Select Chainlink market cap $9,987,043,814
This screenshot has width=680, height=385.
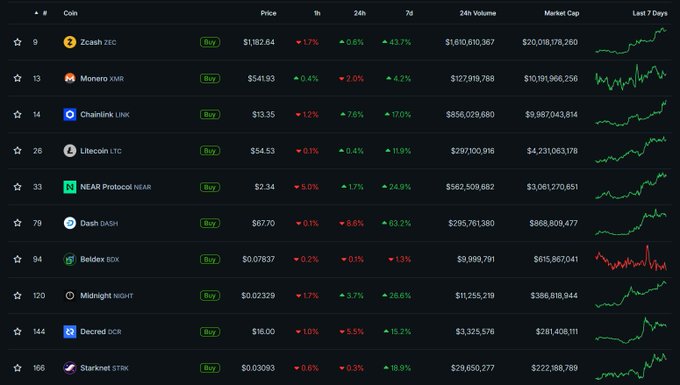pyautogui.click(x=551, y=114)
